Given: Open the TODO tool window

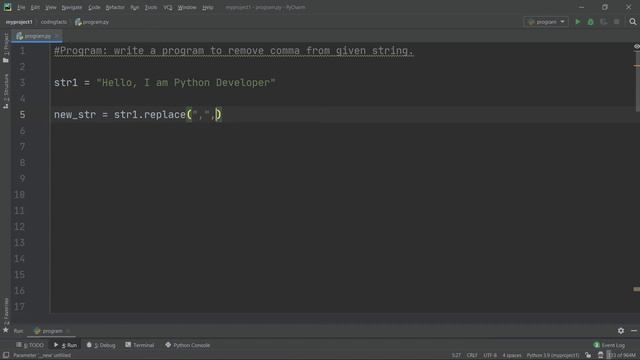Looking at the screenshot, I should (x=30, y=345).
